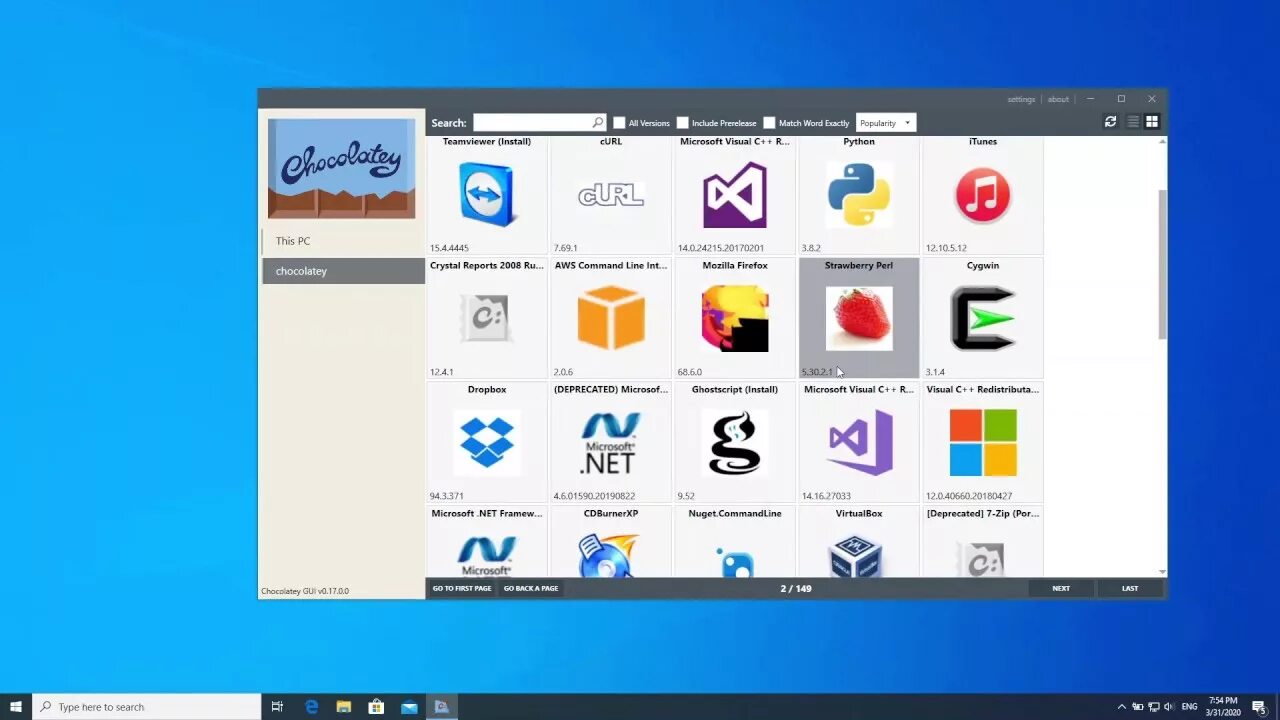The width and height of the screenshot is (1280, 720).
Task: Open the VirtualBox package
Action: point(858,550)
